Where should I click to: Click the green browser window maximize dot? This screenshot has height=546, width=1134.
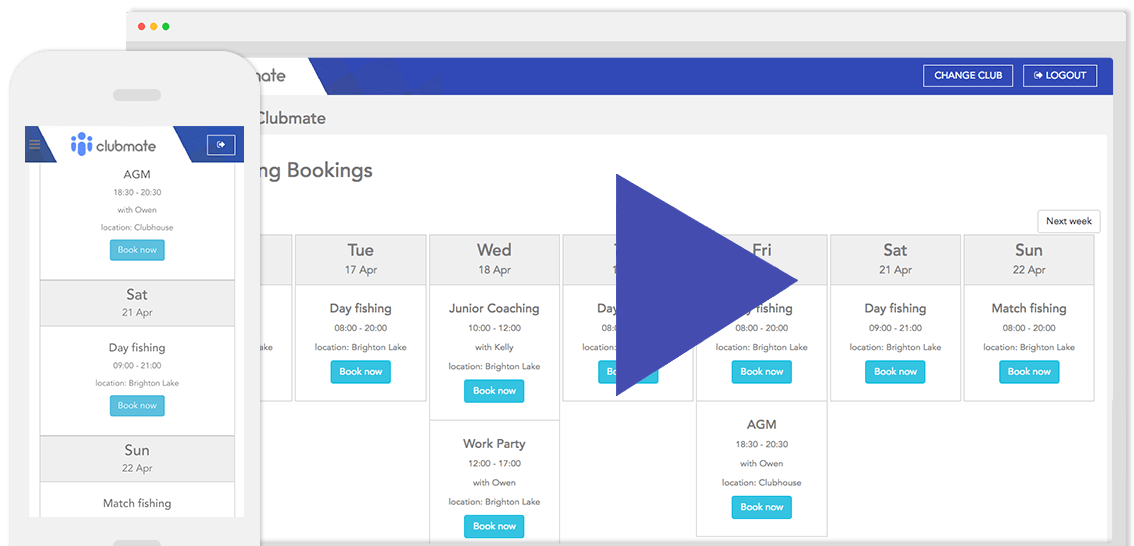pos(166,26)
